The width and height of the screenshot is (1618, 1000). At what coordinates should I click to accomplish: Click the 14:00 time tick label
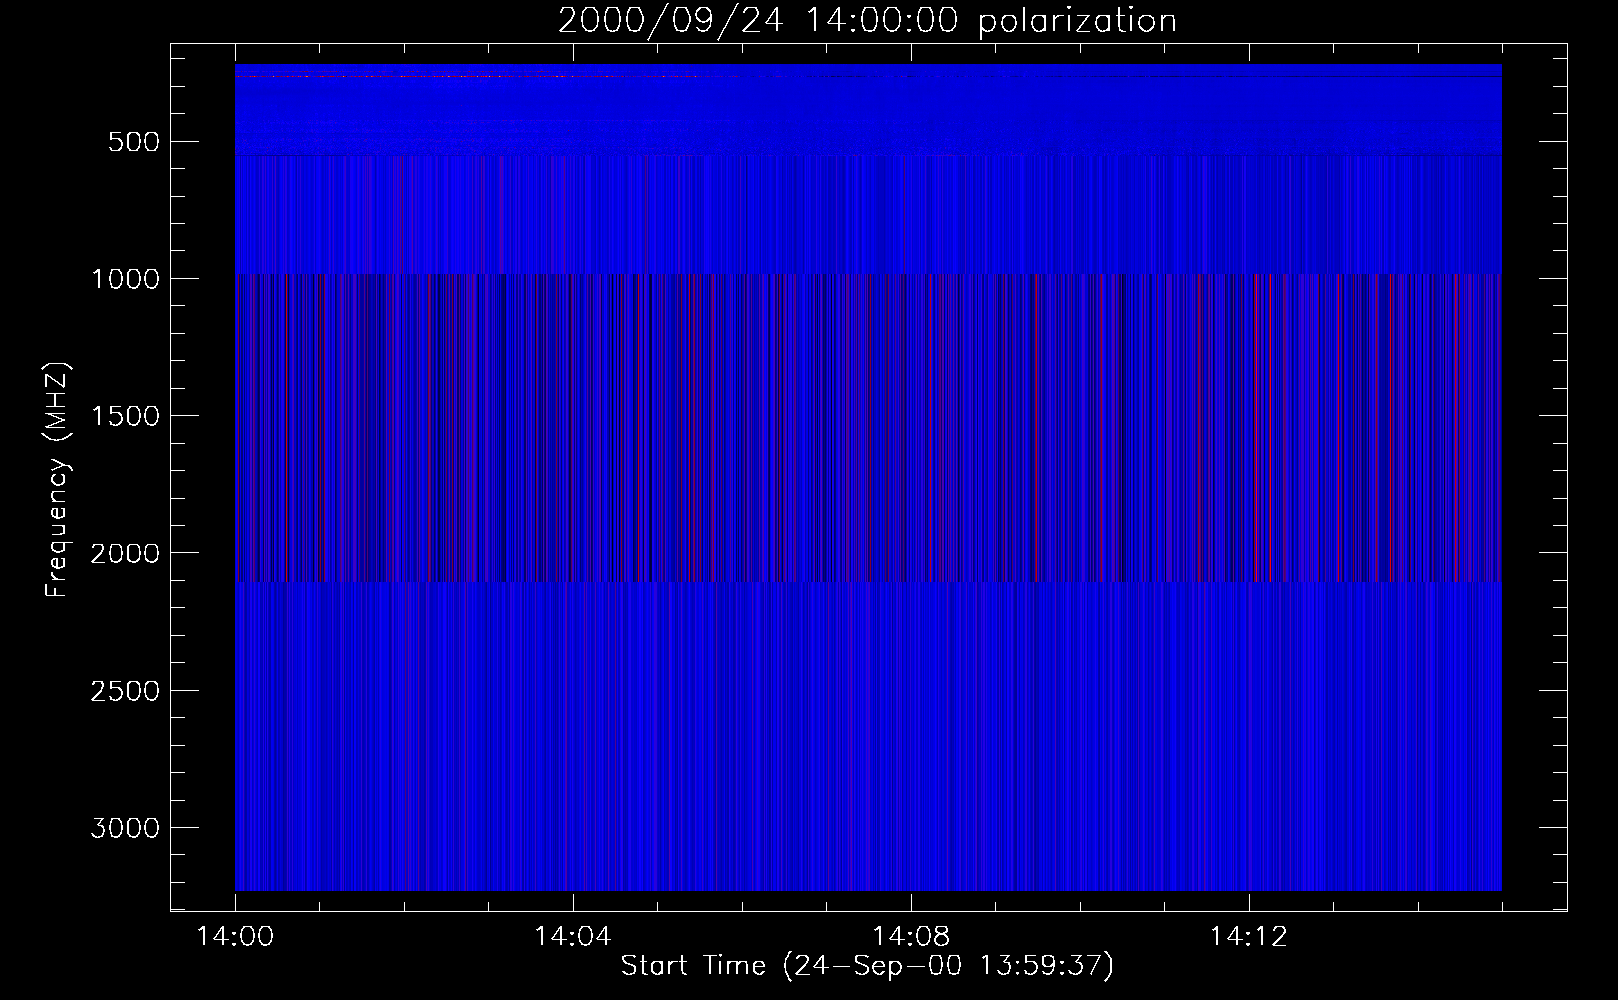[235, 937]
